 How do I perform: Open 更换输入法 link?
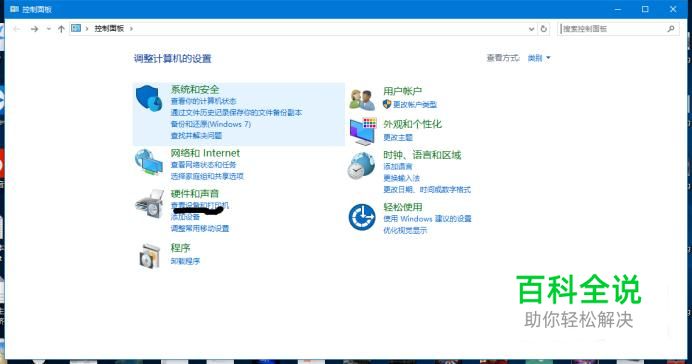coord(402,178)
